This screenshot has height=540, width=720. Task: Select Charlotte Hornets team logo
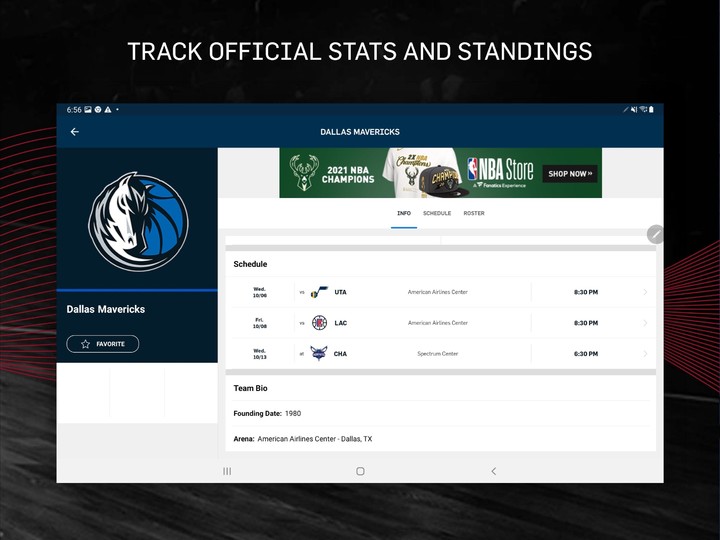tap(319, 354)
